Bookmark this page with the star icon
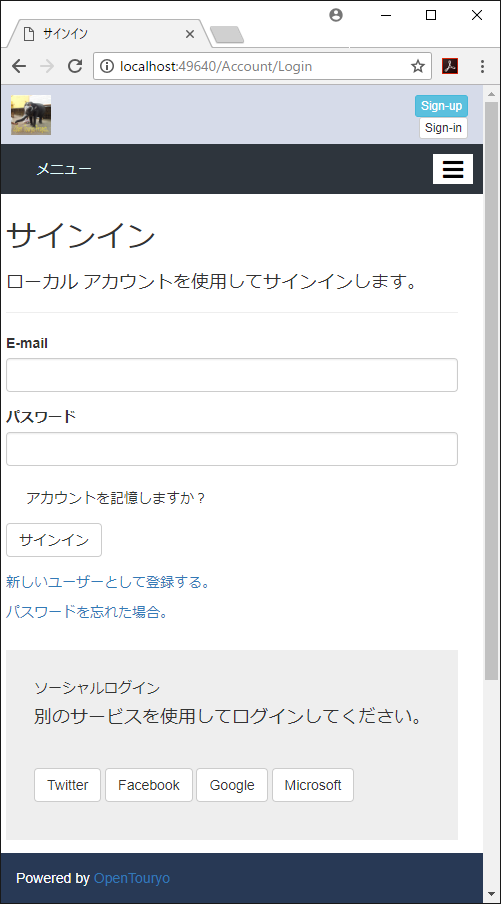Viewport: 501px width, 904px height. [417, 66]
